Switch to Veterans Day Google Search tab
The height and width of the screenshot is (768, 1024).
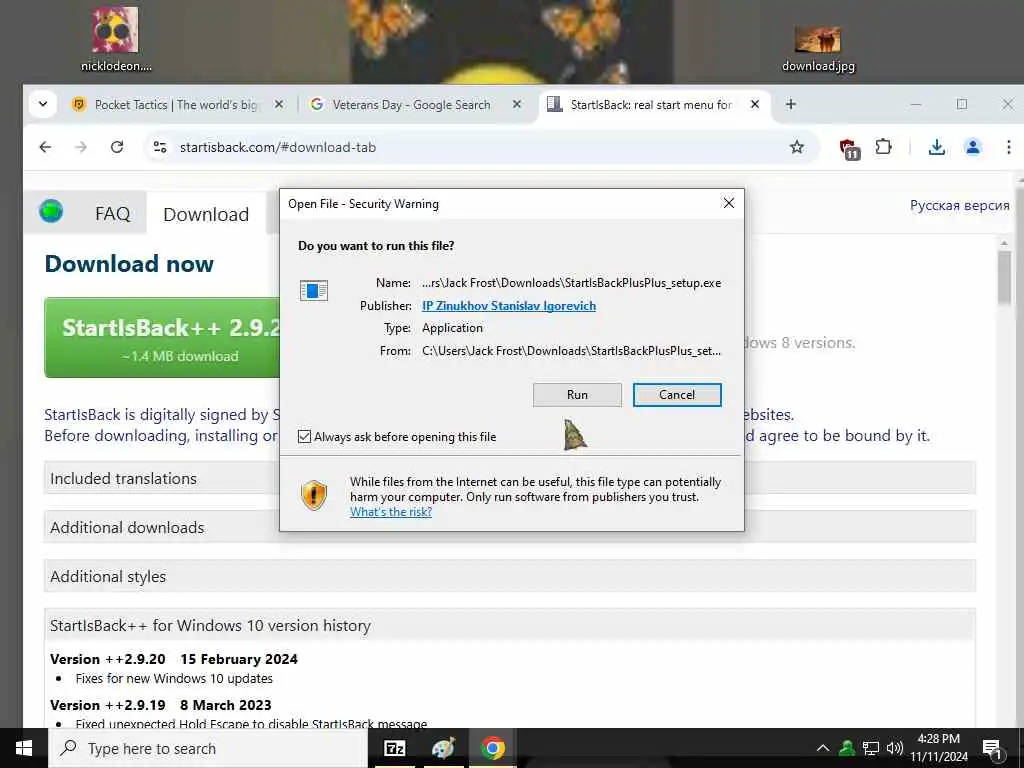[x=411, y=104]
